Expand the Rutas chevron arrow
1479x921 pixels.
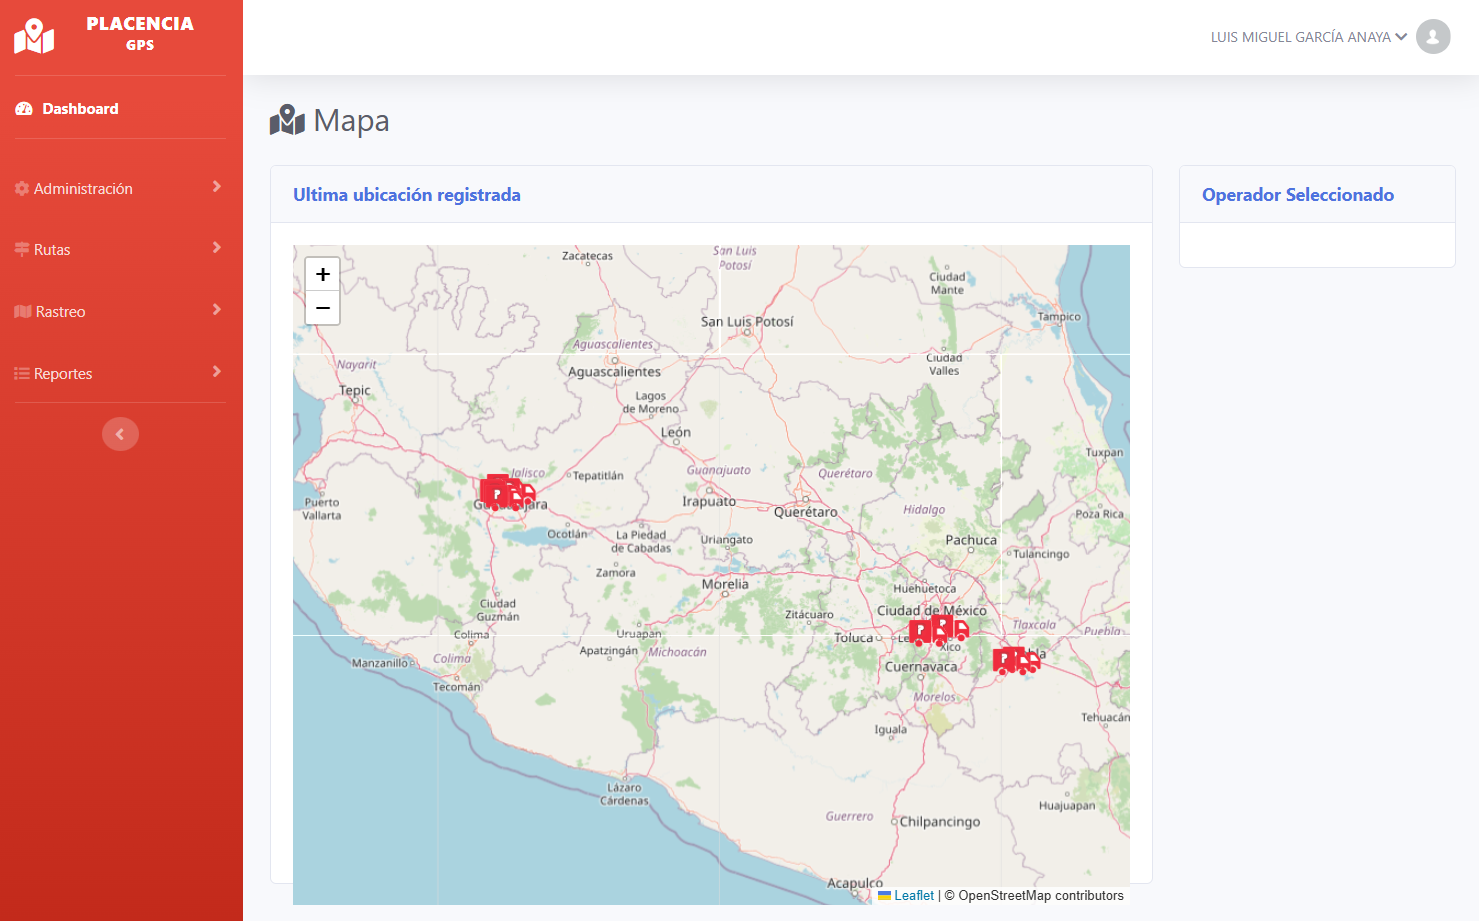pyautogui.click(x=217, y=248)
